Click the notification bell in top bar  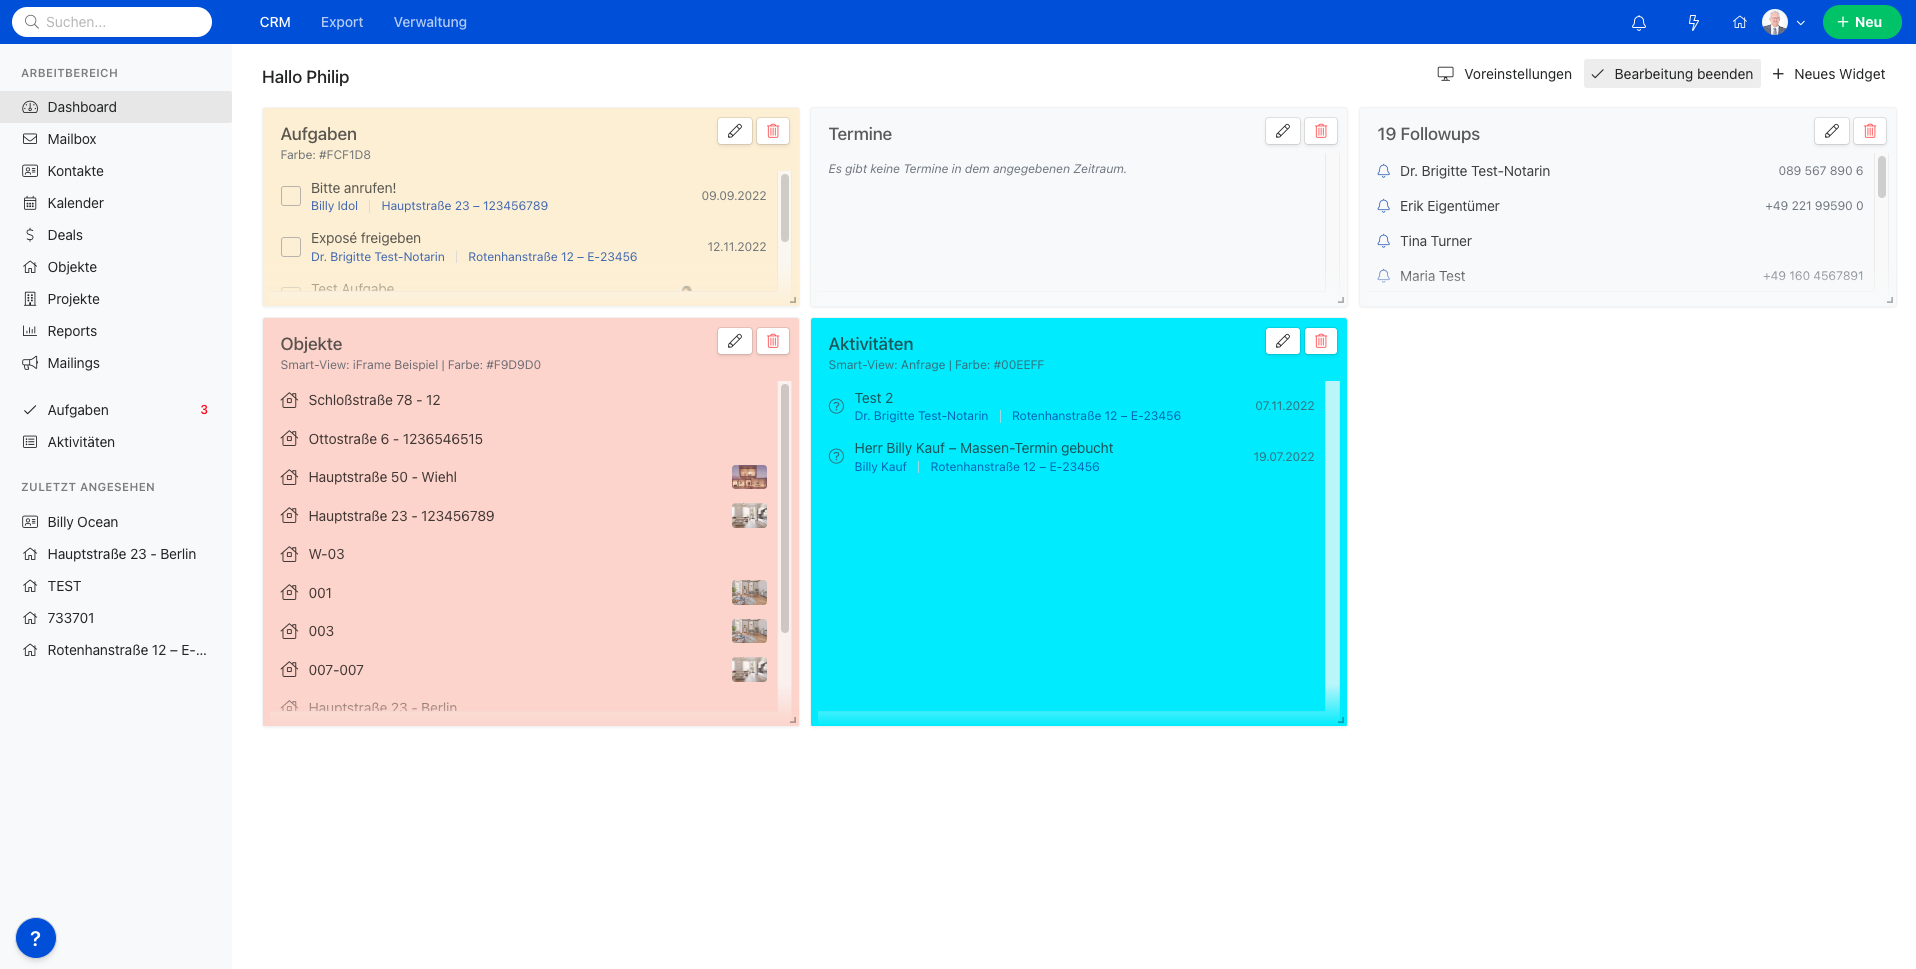[1639, 22]
